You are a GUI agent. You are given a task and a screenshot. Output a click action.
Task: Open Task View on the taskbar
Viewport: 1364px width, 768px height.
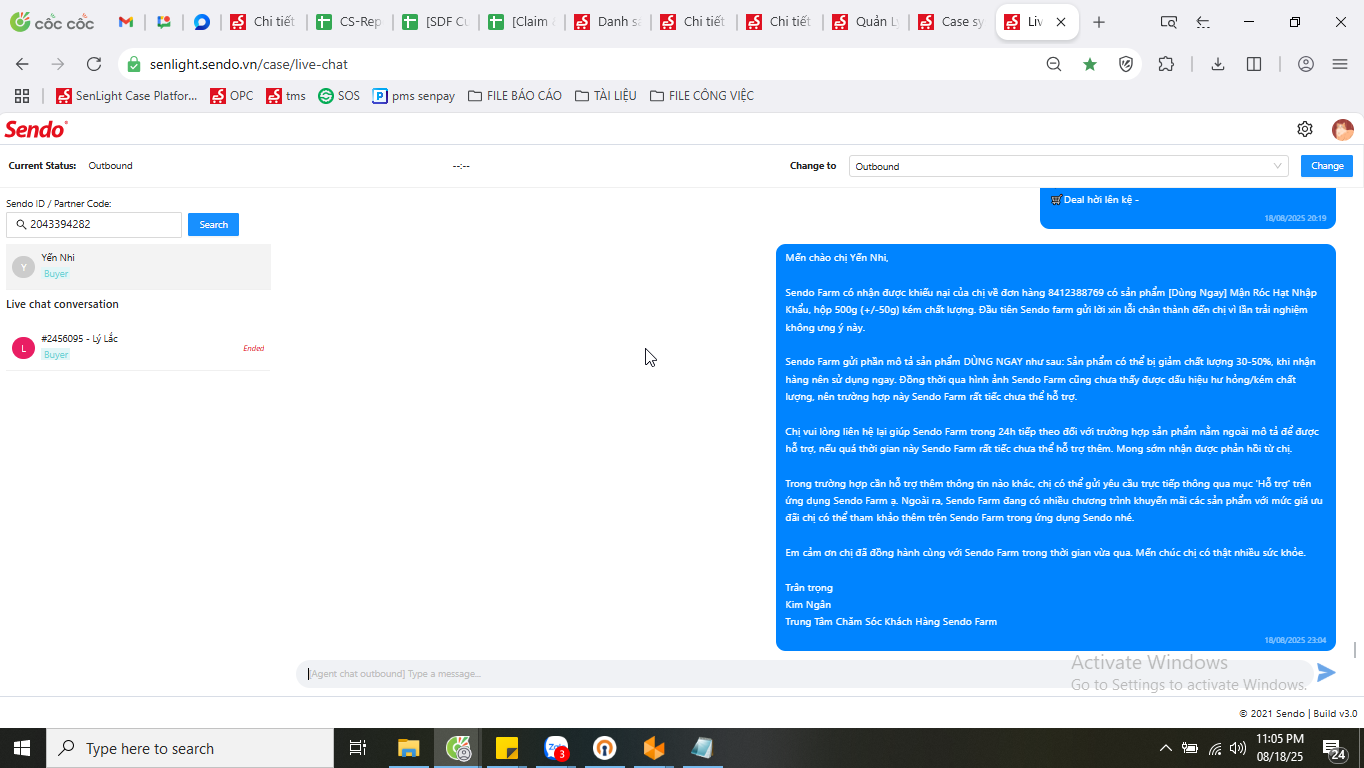[357, 748]
